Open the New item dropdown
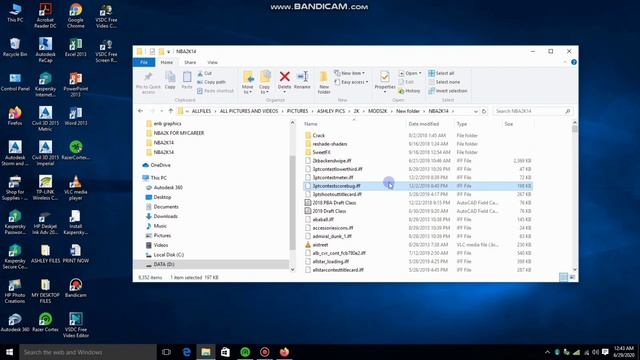 349,73
